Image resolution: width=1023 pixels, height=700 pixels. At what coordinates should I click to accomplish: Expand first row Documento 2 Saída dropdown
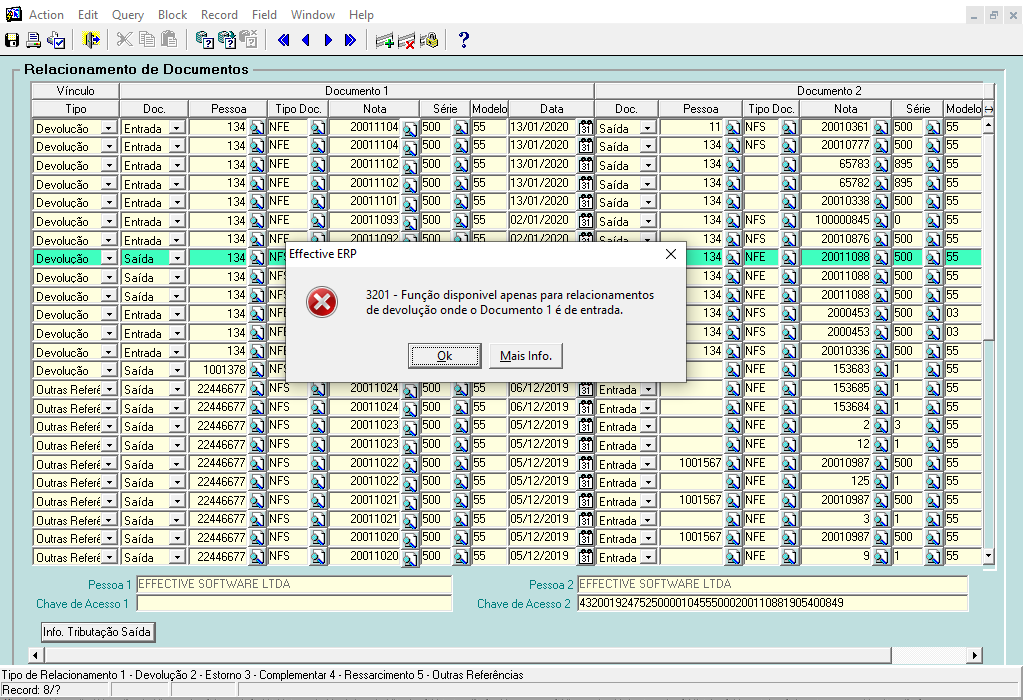pyautogui.click(x=647, y=128)
